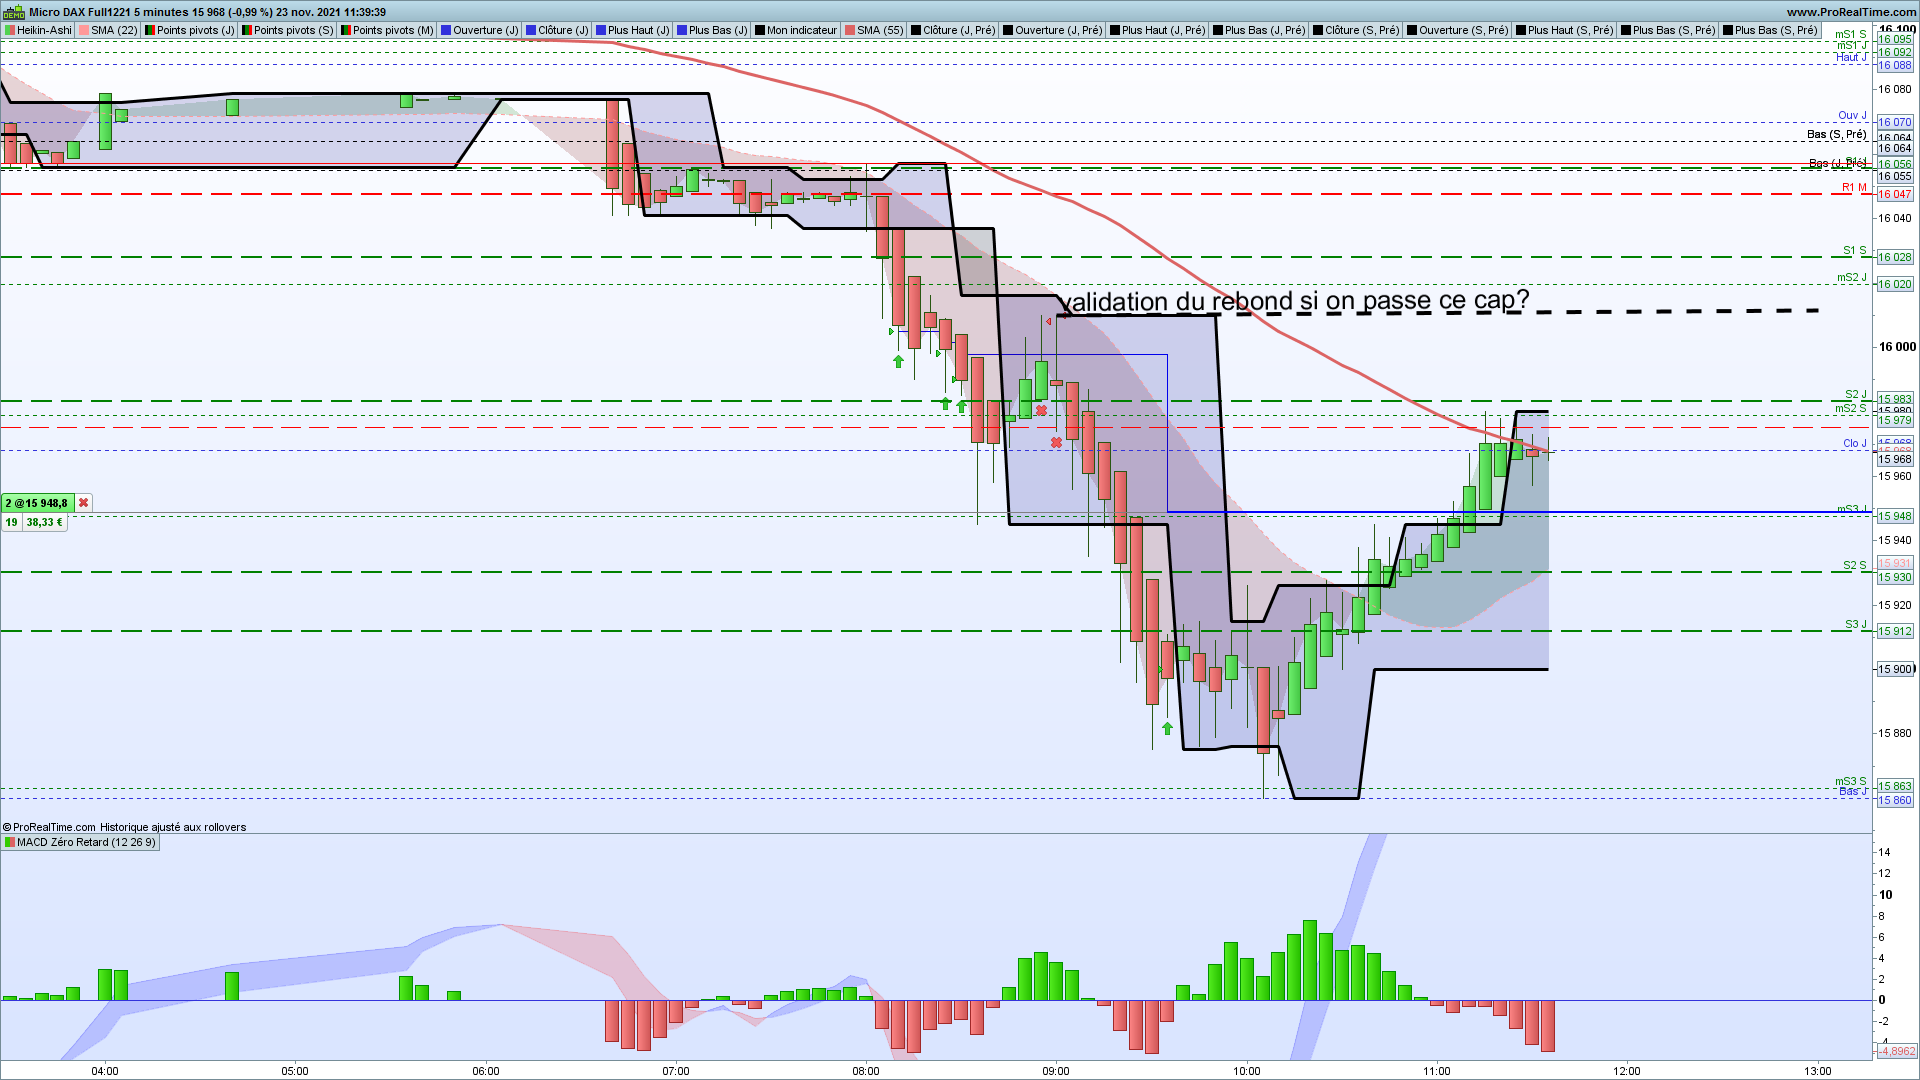Open Heikin-Ashi indicator settings
Image resolution: width=1920 pixels, height=1080 pixels.
44,30
